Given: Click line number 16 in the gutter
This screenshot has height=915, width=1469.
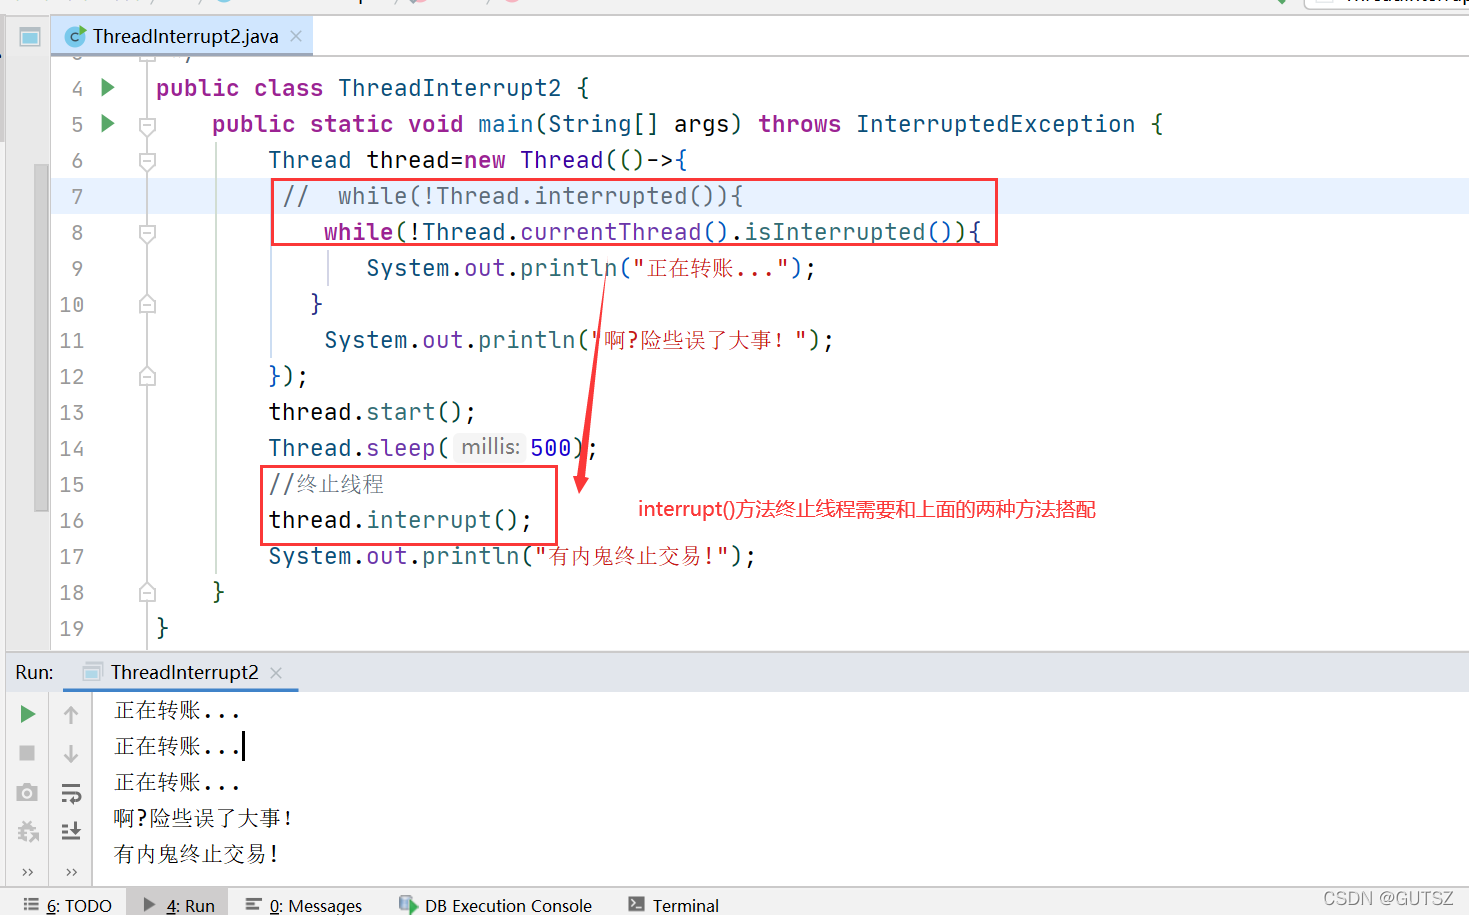Looking at the screenshot, I should (72, 521).
